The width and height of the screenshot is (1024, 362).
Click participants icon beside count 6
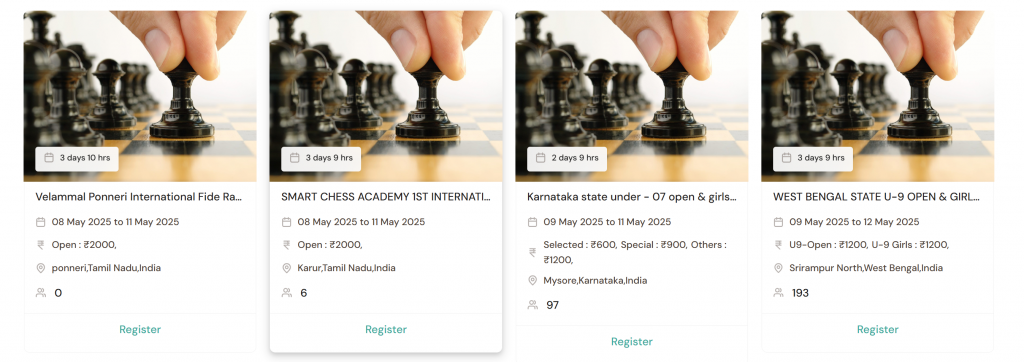point(286,293)
